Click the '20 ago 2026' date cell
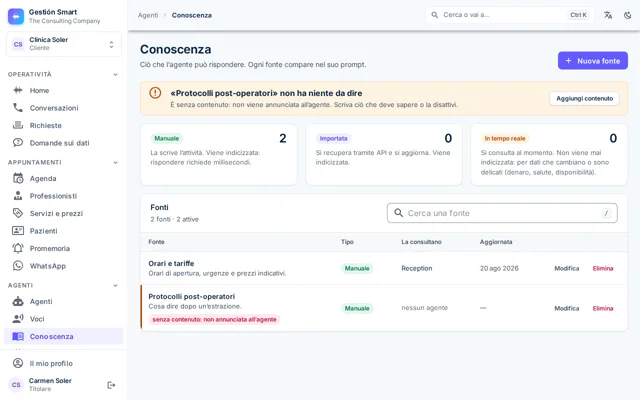This screenshot has height=400, width=640. click(x=499, y=268)
